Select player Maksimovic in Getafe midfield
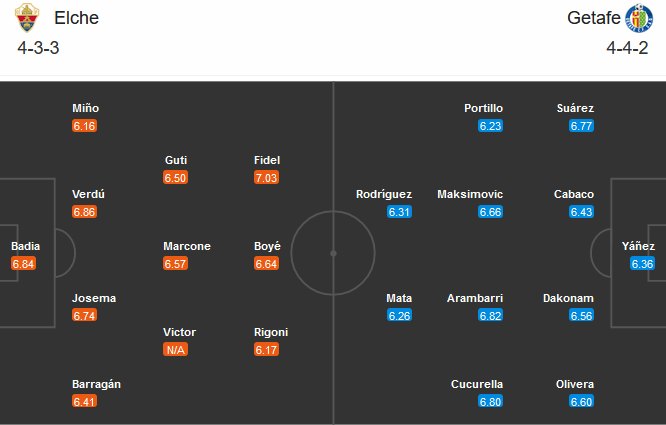 coord(470,194)
